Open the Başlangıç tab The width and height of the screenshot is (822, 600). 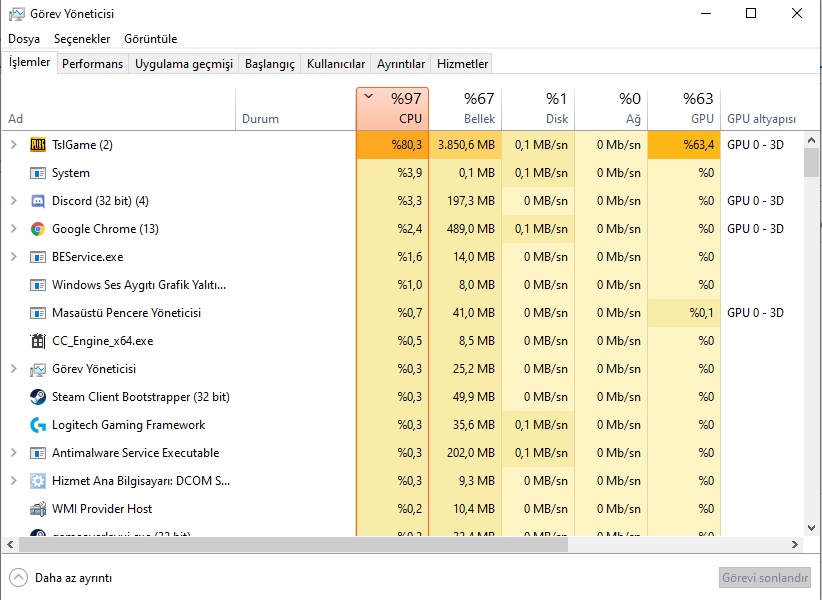[270, 64]
